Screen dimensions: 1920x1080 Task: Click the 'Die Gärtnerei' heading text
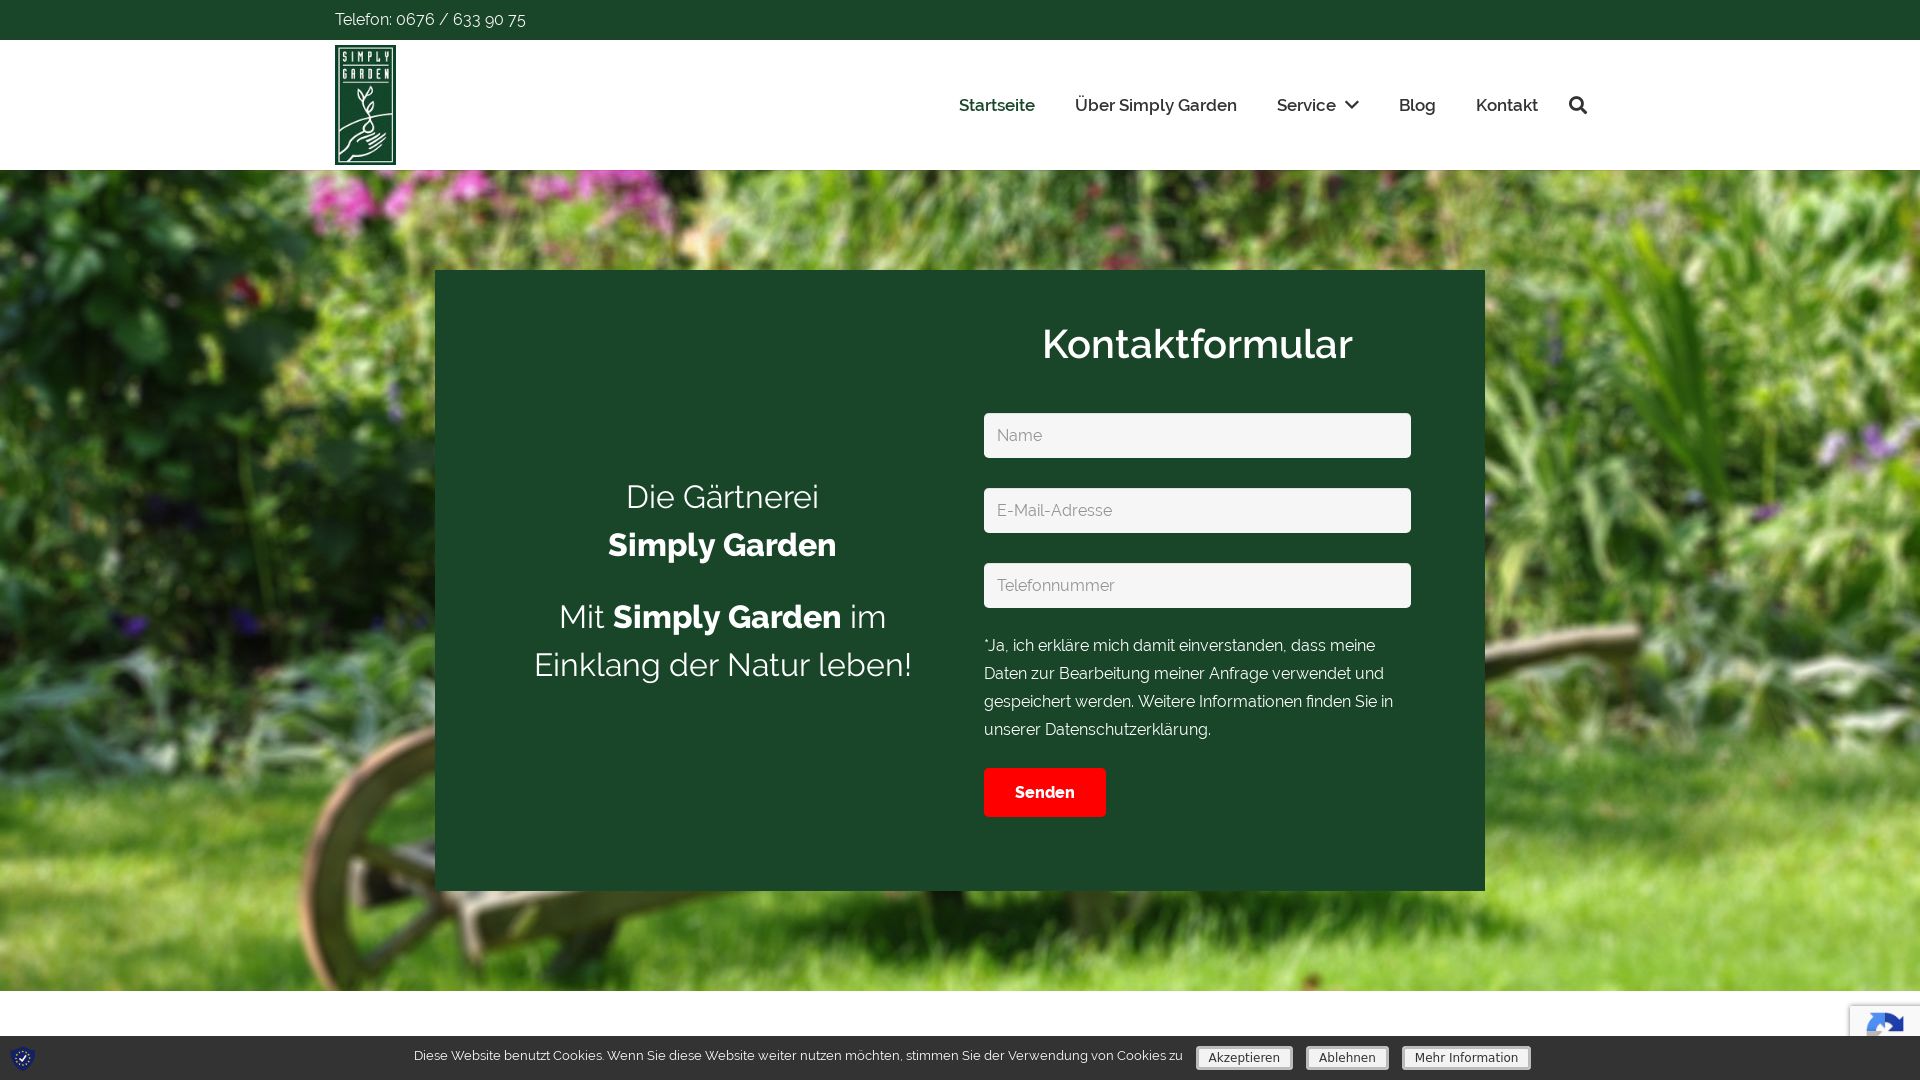722,497
